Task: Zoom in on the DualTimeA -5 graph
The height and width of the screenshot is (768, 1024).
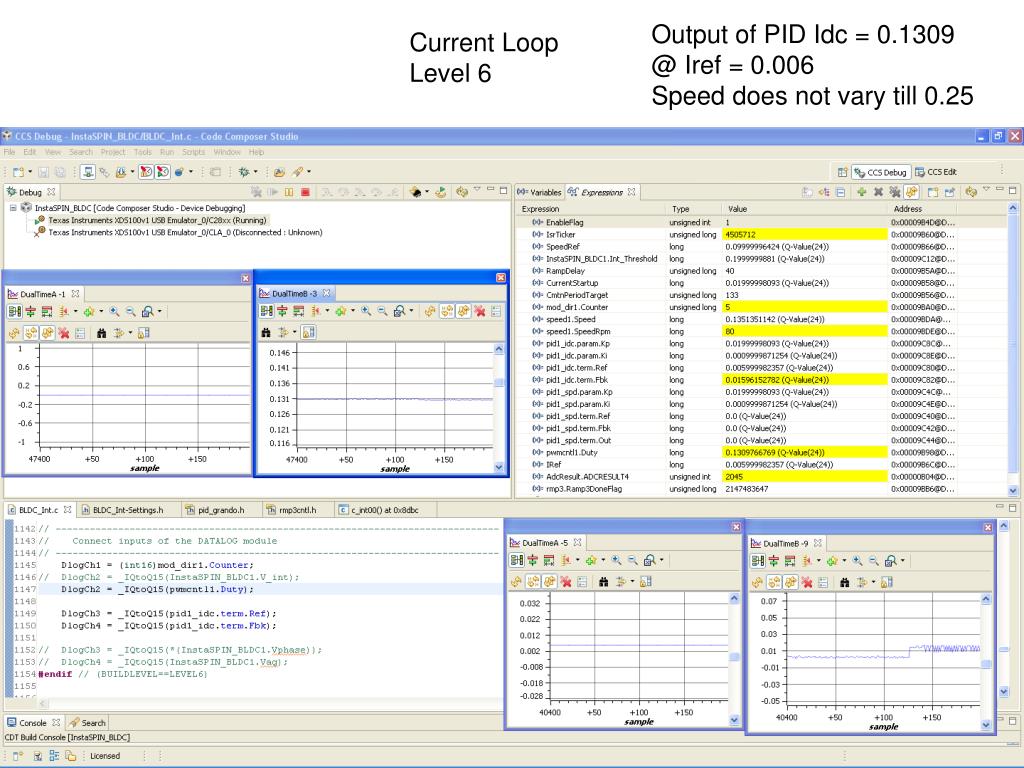Action: [x=616, y=560]
